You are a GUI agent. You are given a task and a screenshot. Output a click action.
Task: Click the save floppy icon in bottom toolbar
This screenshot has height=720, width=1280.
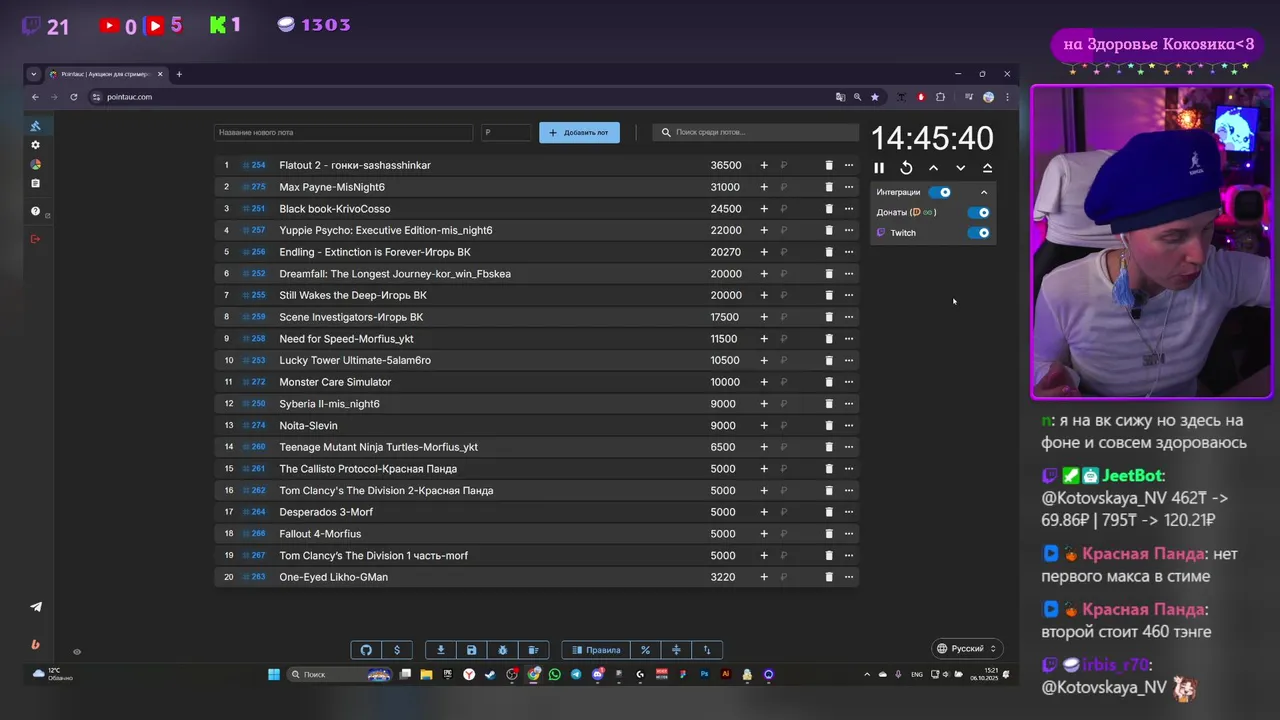coord(472,650)
